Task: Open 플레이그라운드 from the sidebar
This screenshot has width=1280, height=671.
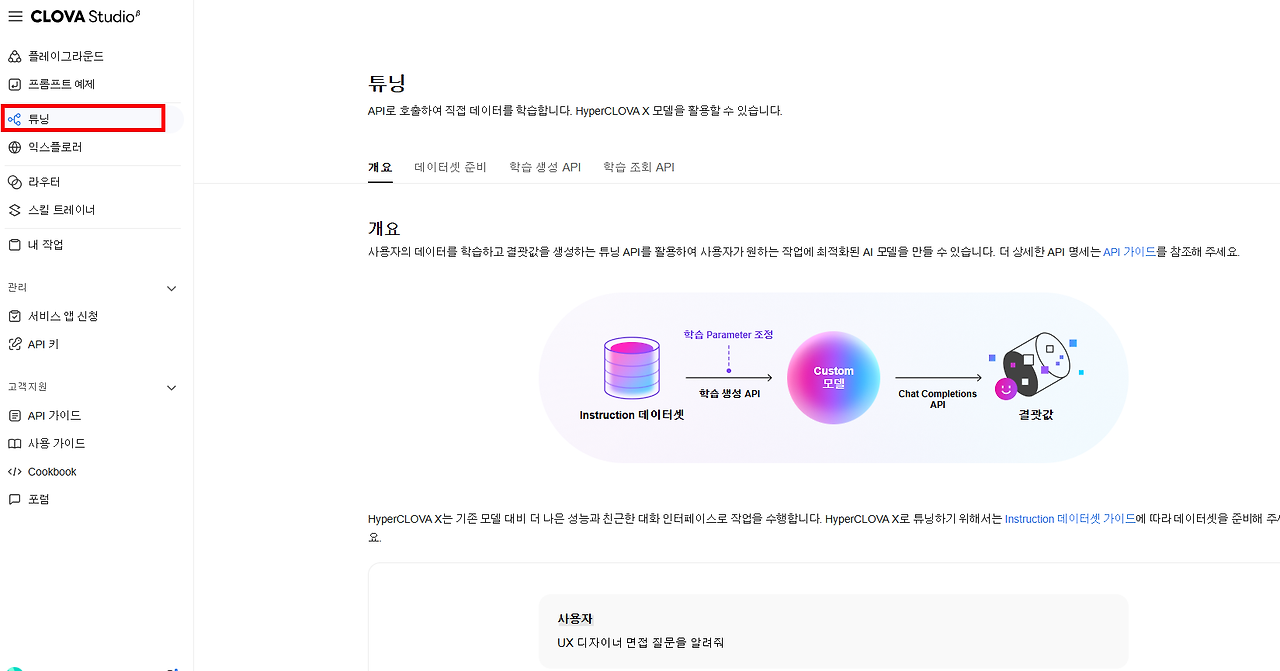Action: tap(92, 57)
